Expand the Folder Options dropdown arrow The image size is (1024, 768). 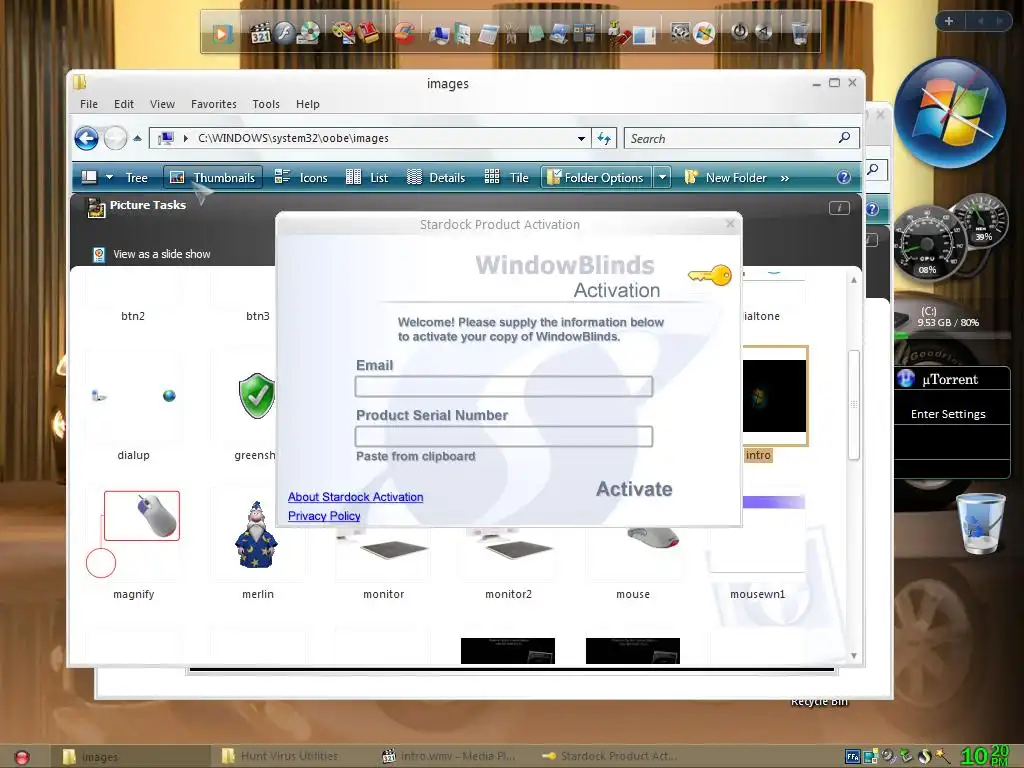tap(662, 177)
